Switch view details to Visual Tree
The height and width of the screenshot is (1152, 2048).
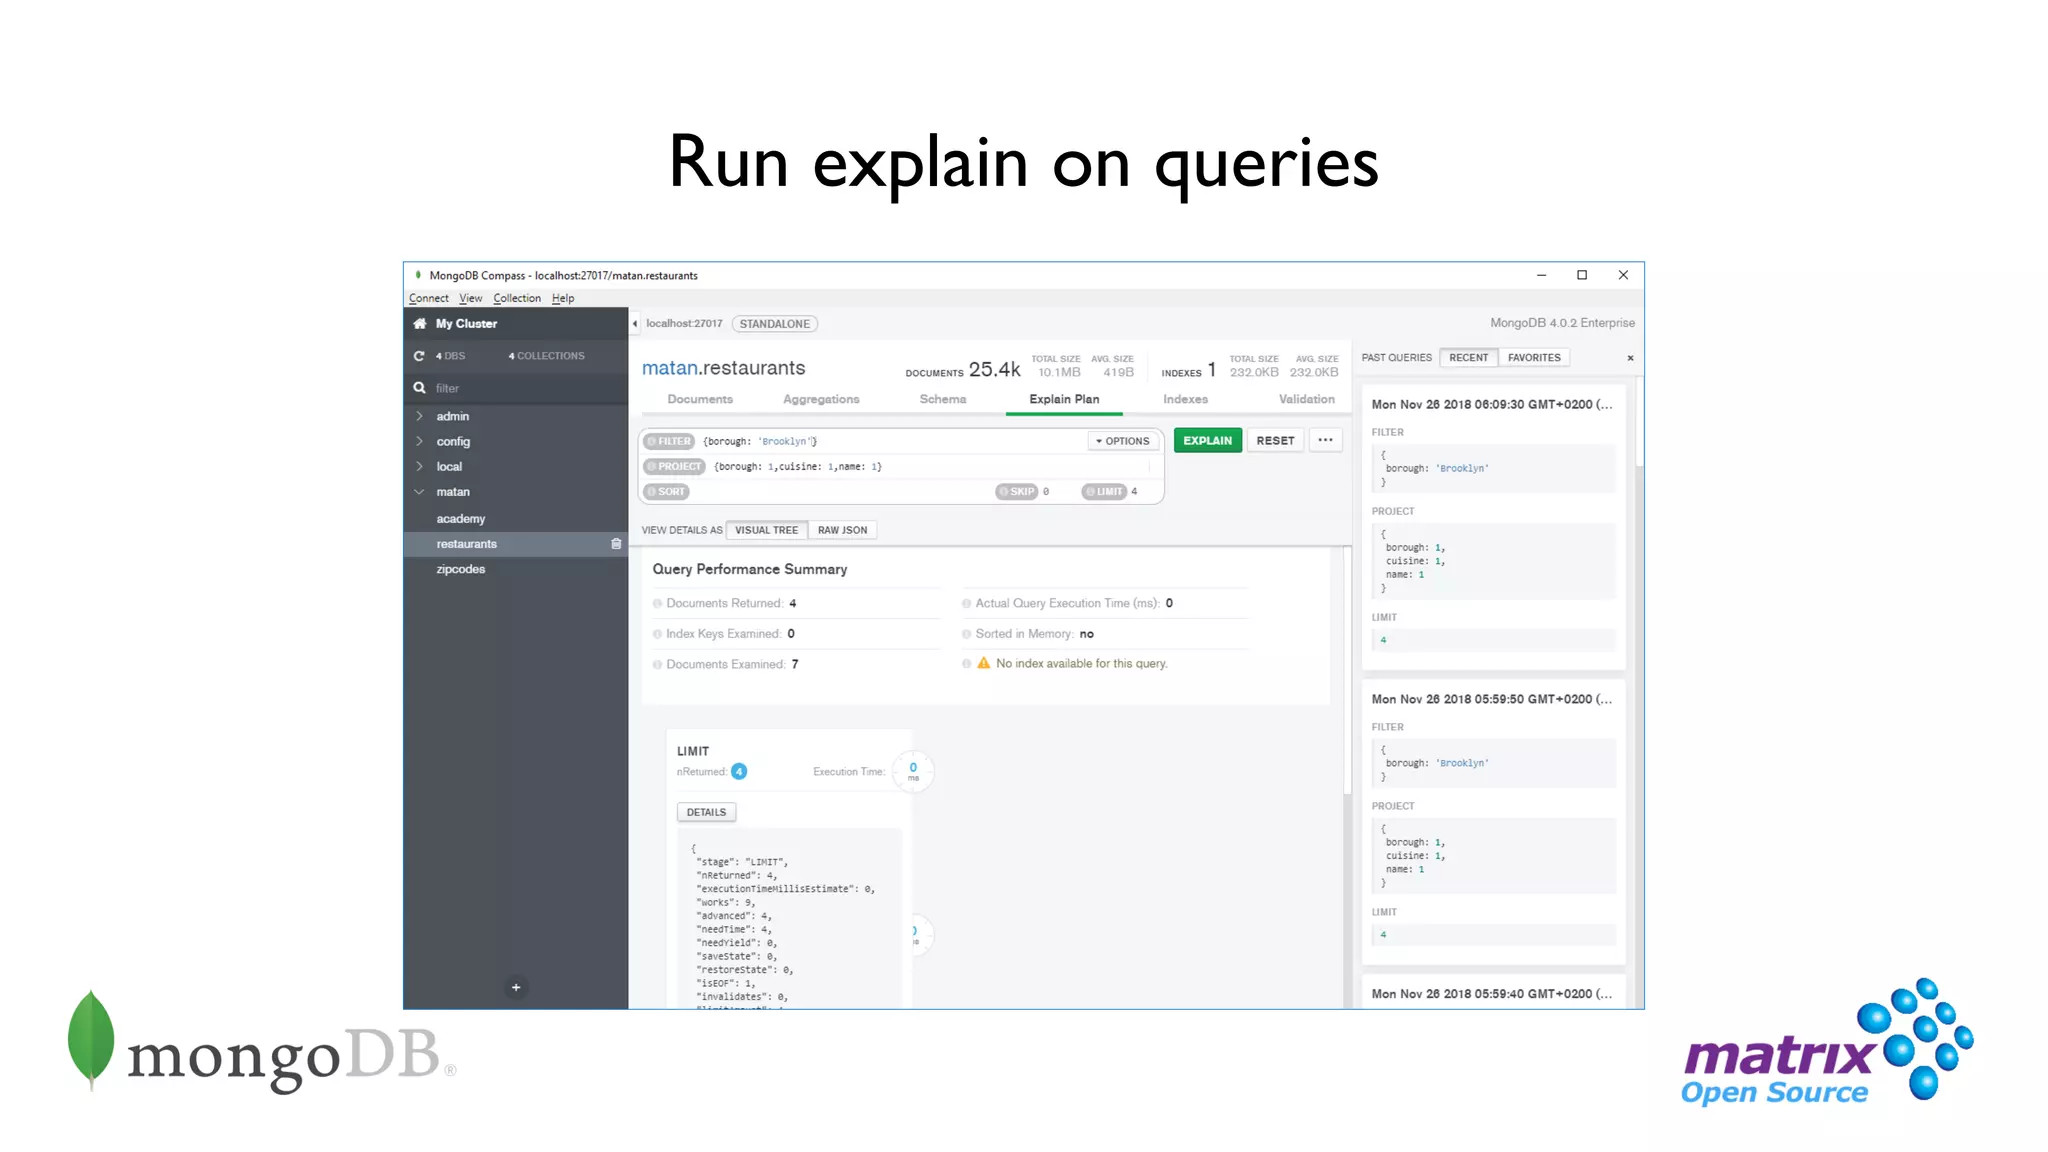tap(766, 530)
